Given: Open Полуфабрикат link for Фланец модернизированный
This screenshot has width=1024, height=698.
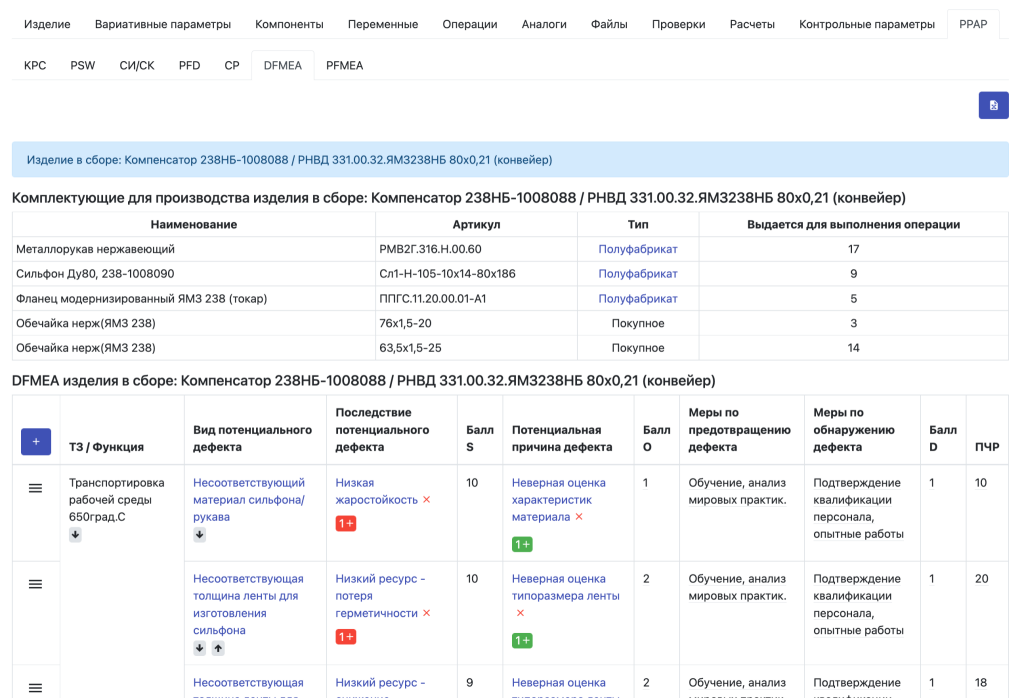Looking at the screenshot, I should pos(638,298).
